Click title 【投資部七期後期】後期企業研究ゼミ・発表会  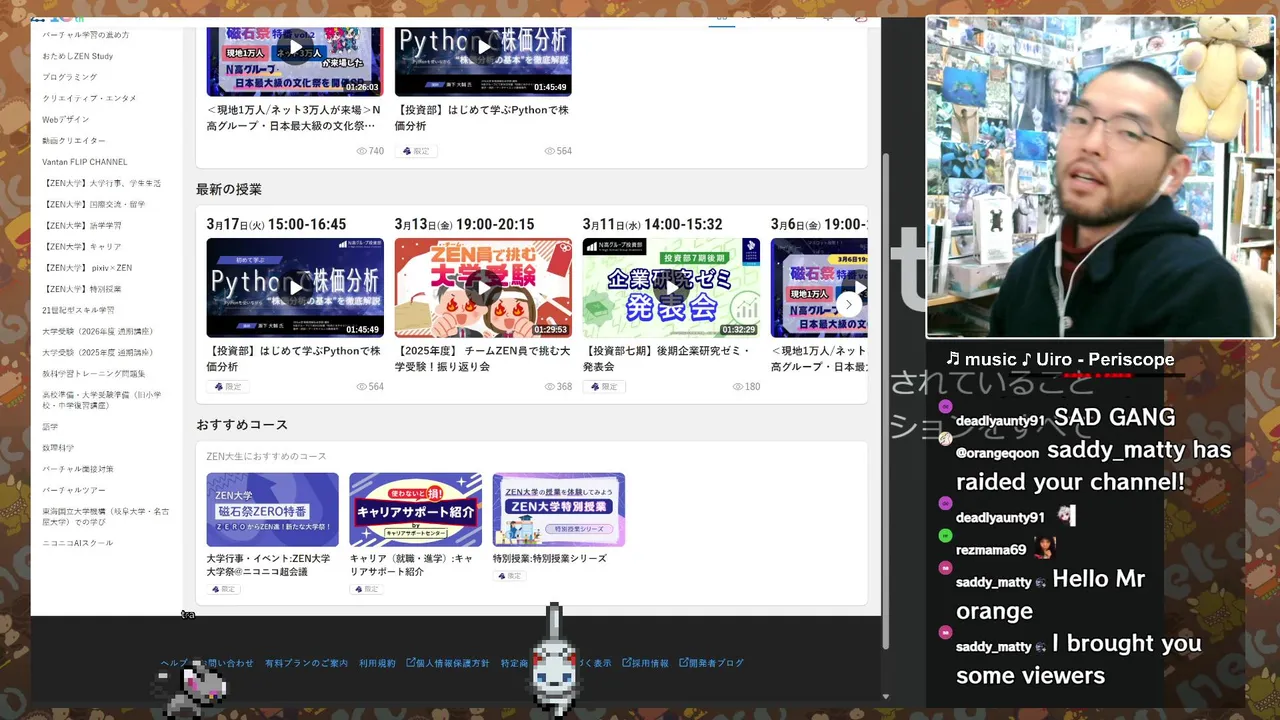(x=667, y=359)
